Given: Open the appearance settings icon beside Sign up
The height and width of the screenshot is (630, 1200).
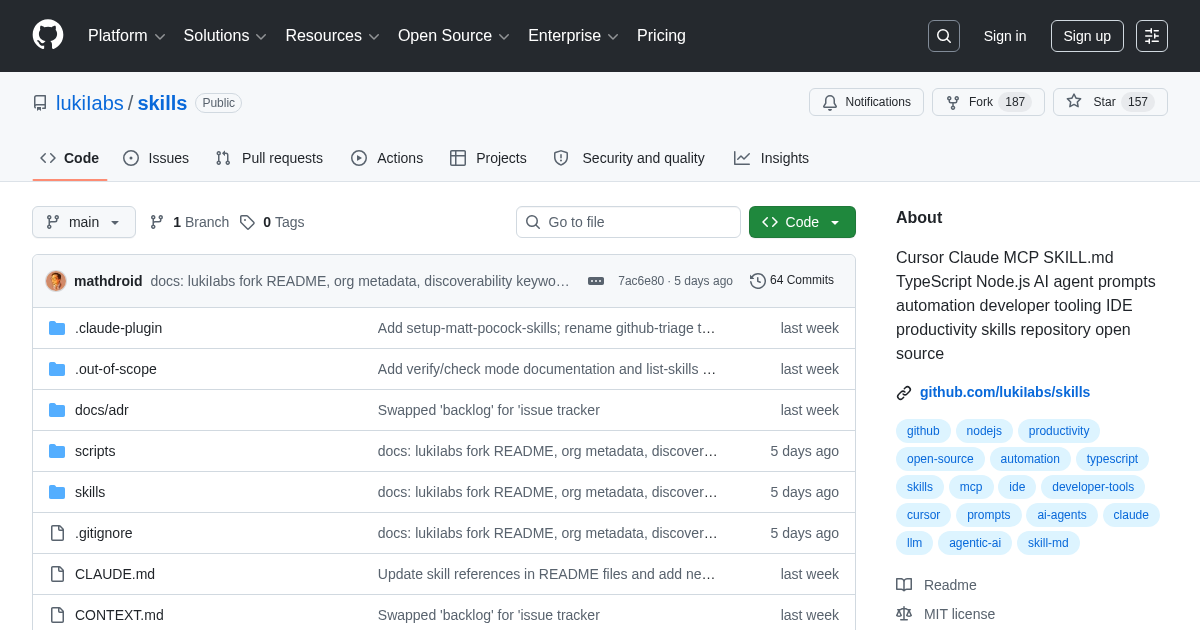Looking at the screenshot, I should pyautogui.click(x=1152, y=36).
